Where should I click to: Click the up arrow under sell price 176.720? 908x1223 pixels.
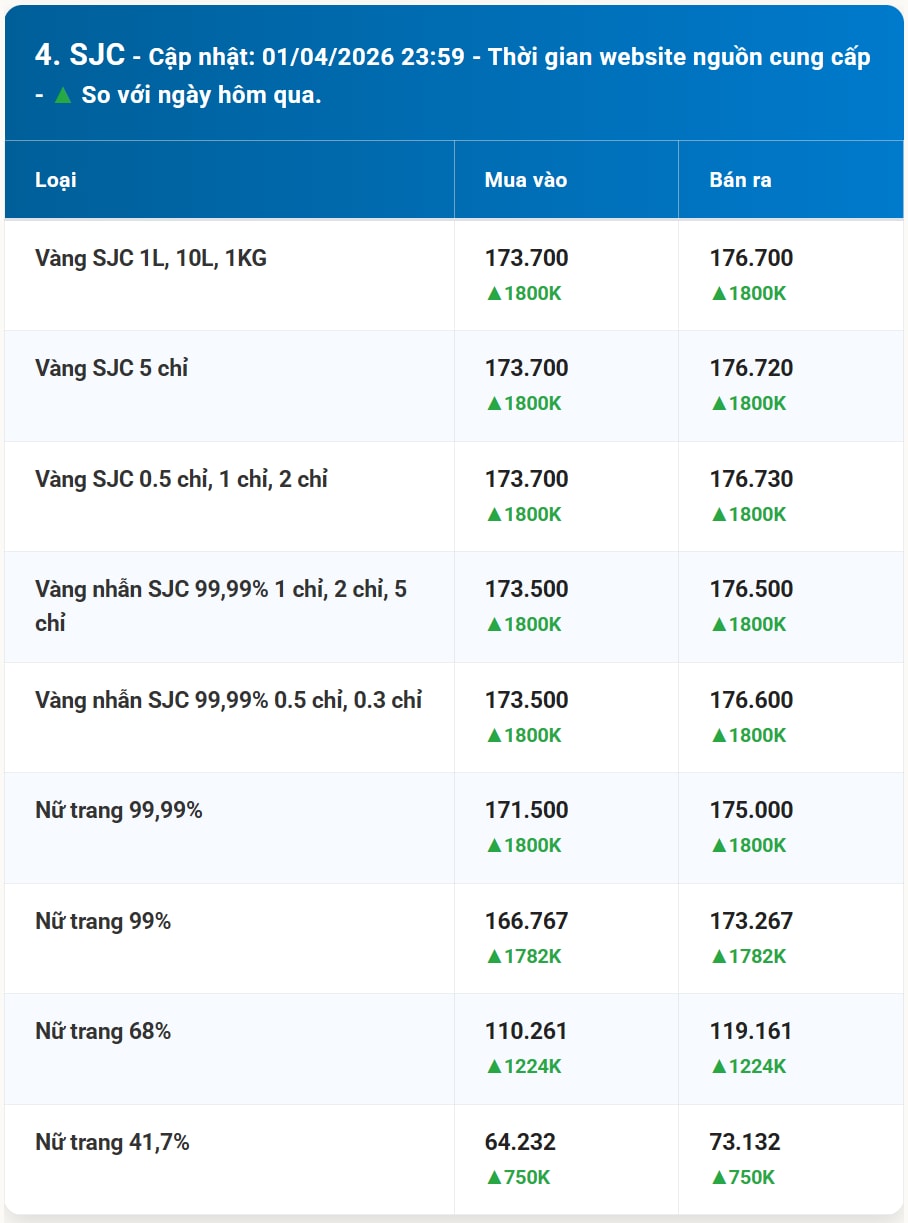[x=718, y=404]
